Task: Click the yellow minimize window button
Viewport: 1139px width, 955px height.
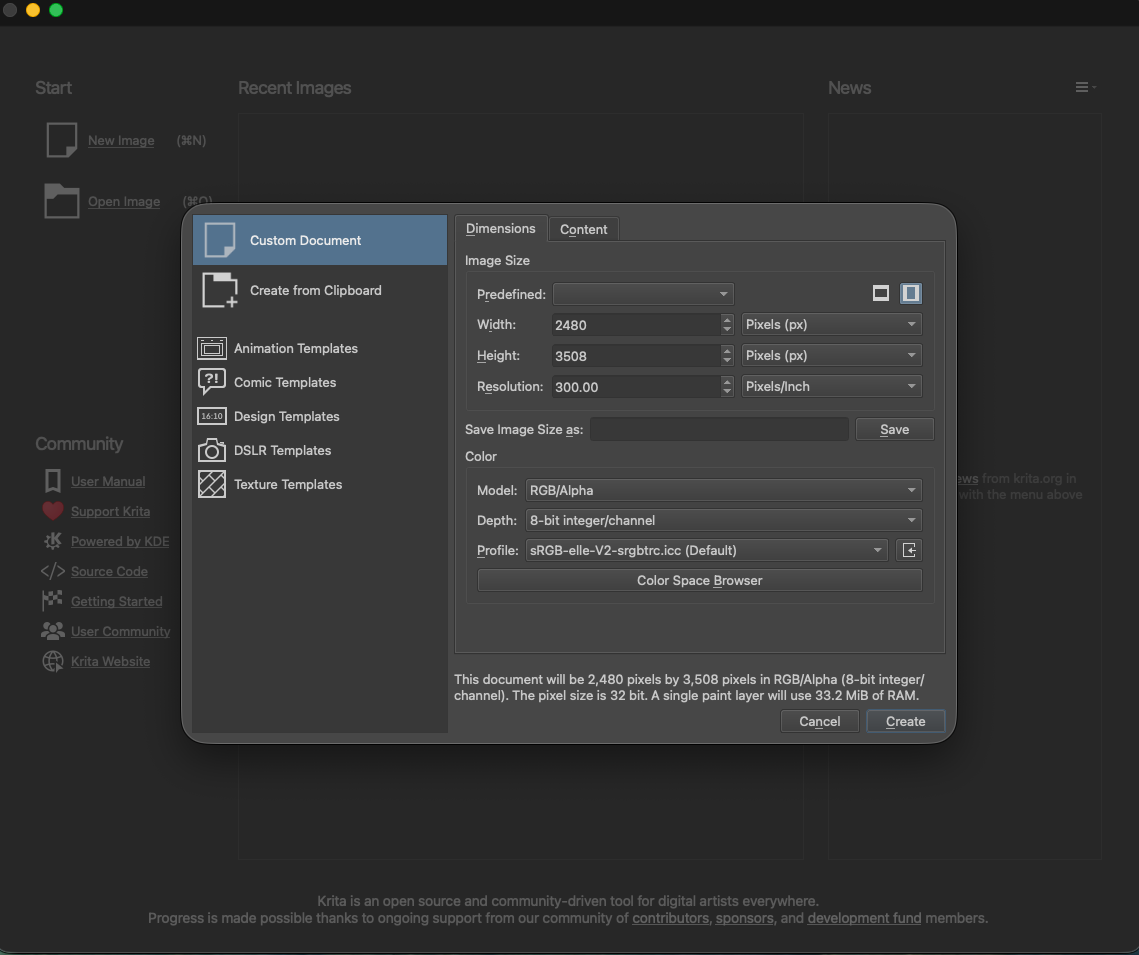Action: [x=33, y=10]
